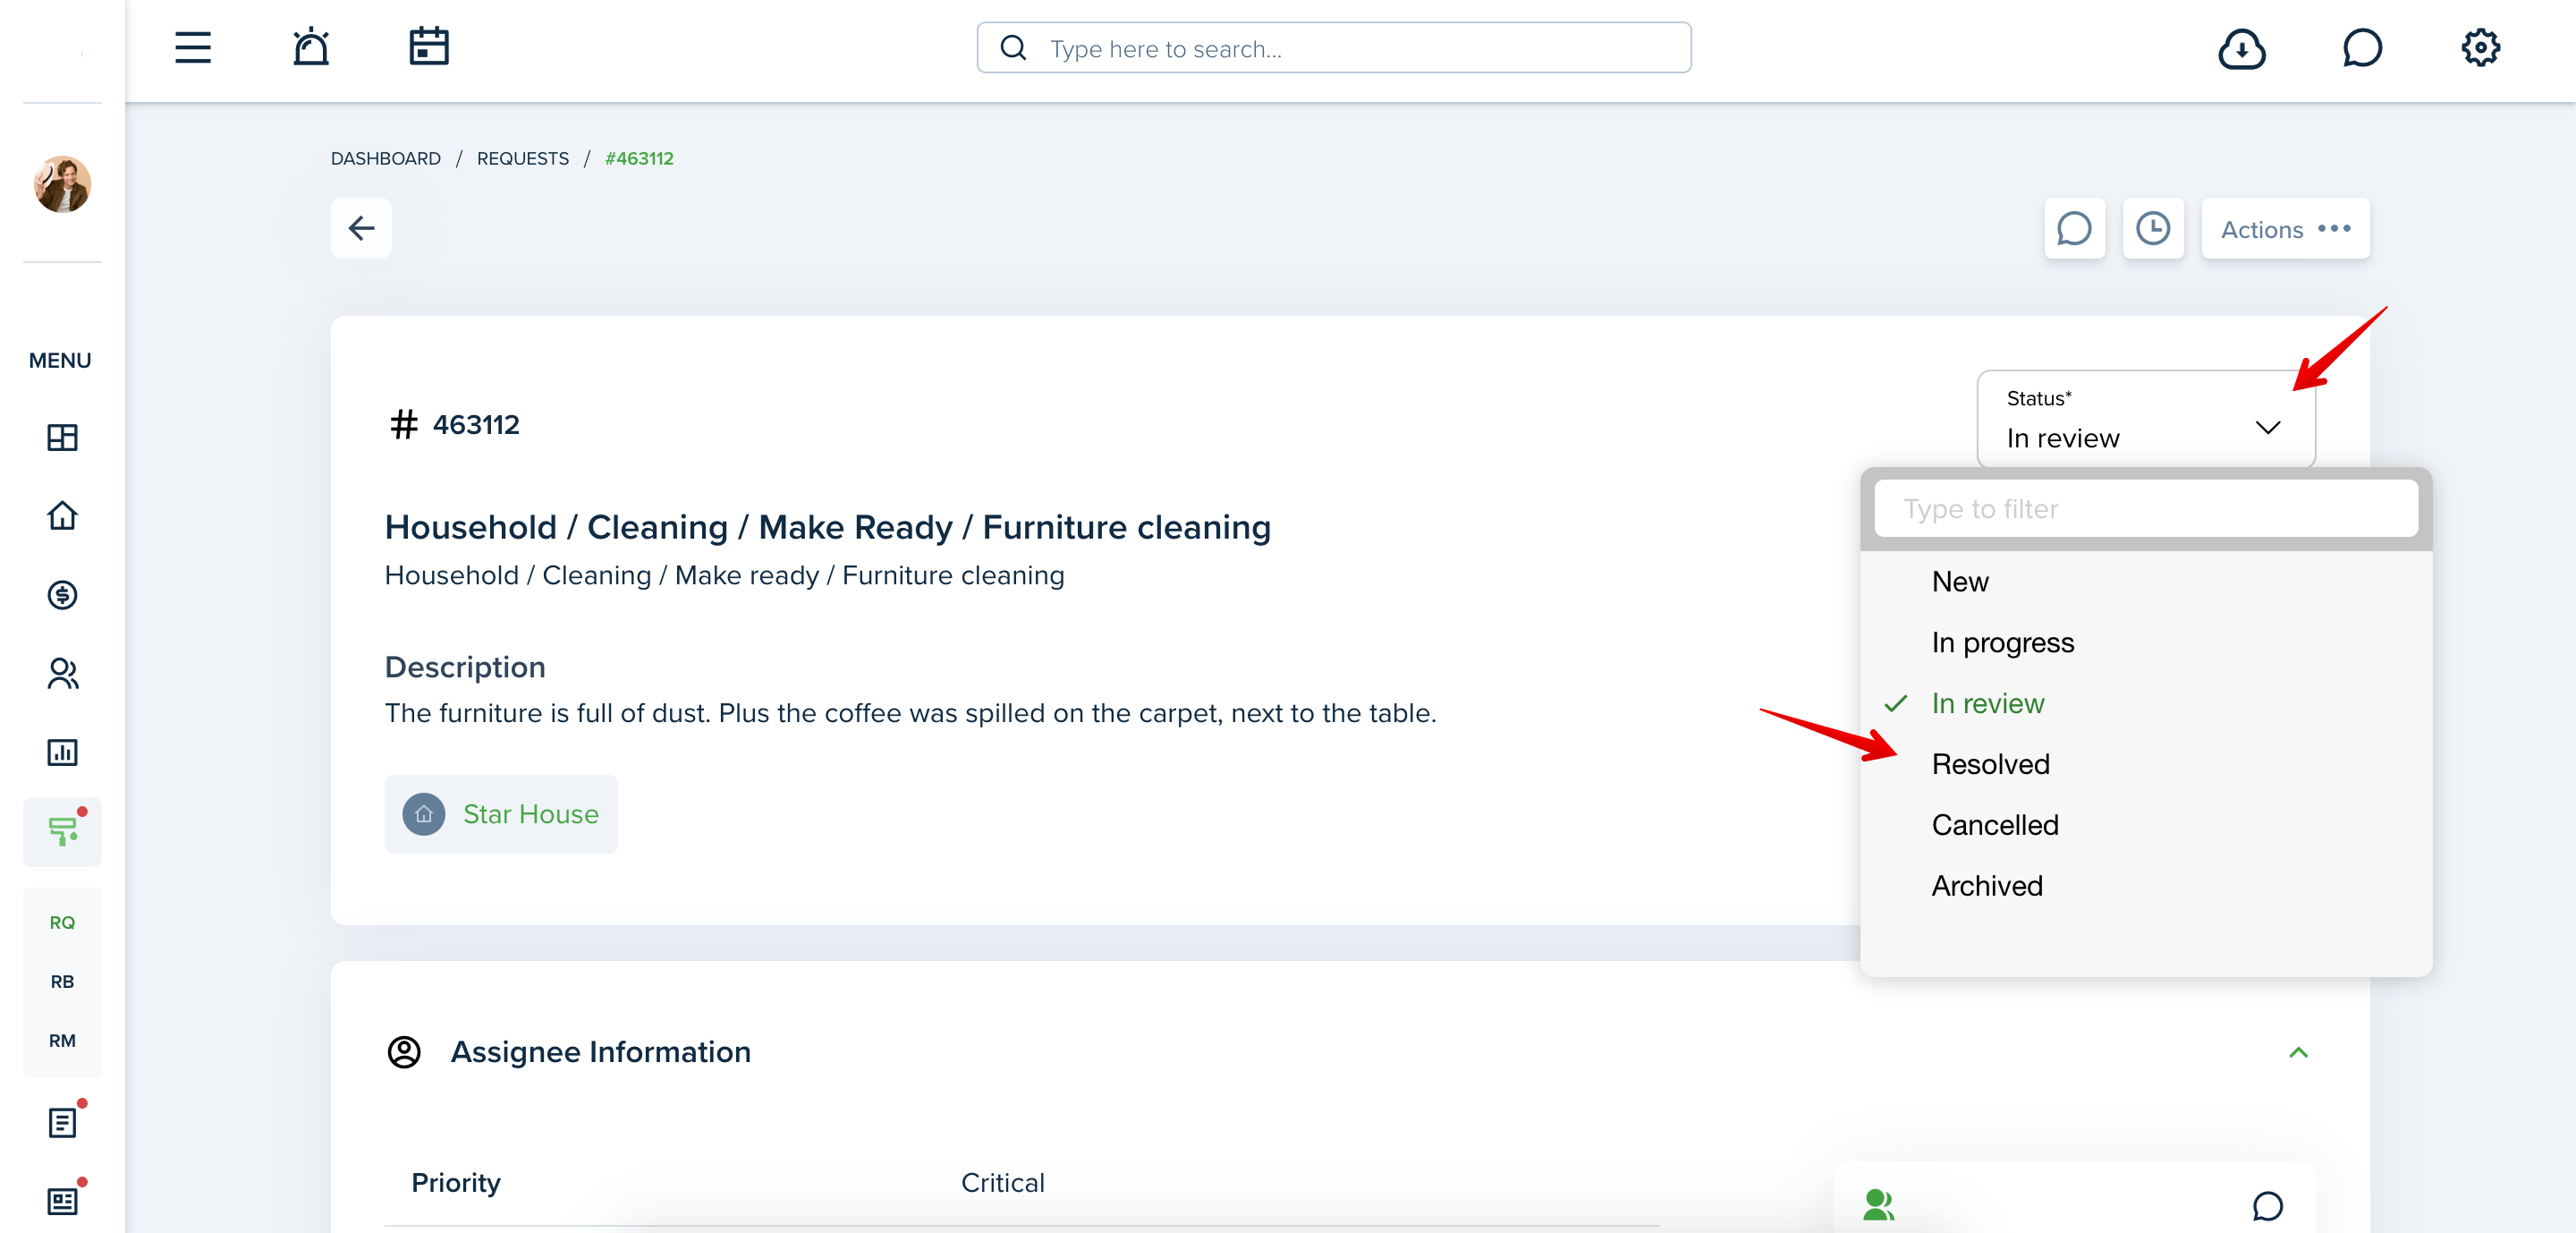This screenshot has height=1233, width=2576.
Task: Open request history clock button
Action: [2153, 228]
